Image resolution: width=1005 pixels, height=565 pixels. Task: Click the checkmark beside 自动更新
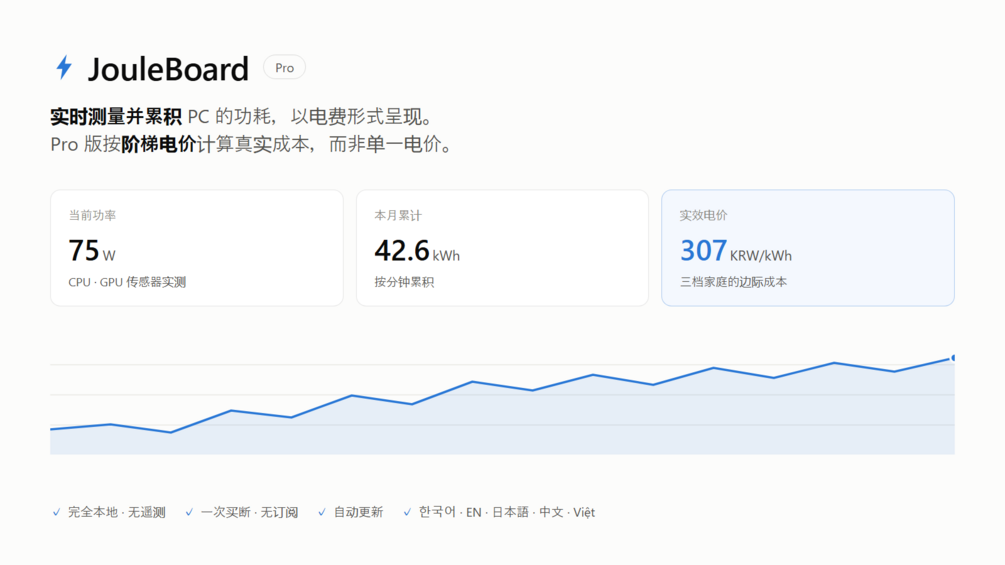click(x=322, y=512)
